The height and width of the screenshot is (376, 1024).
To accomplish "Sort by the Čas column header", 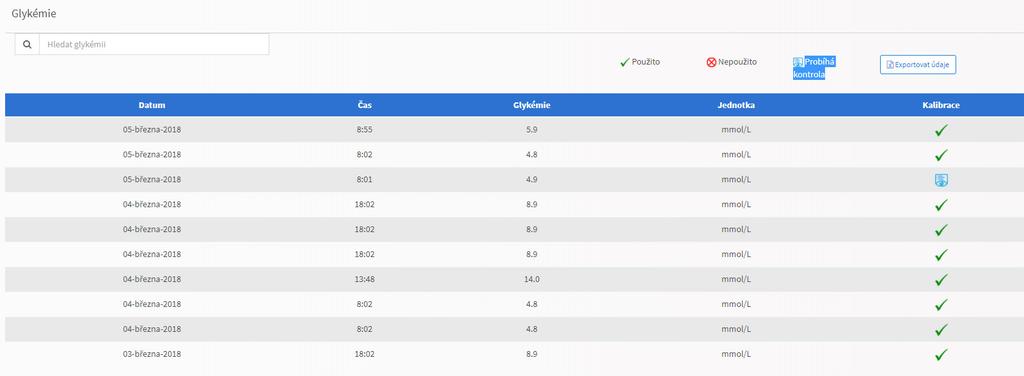I will [365, 105].
